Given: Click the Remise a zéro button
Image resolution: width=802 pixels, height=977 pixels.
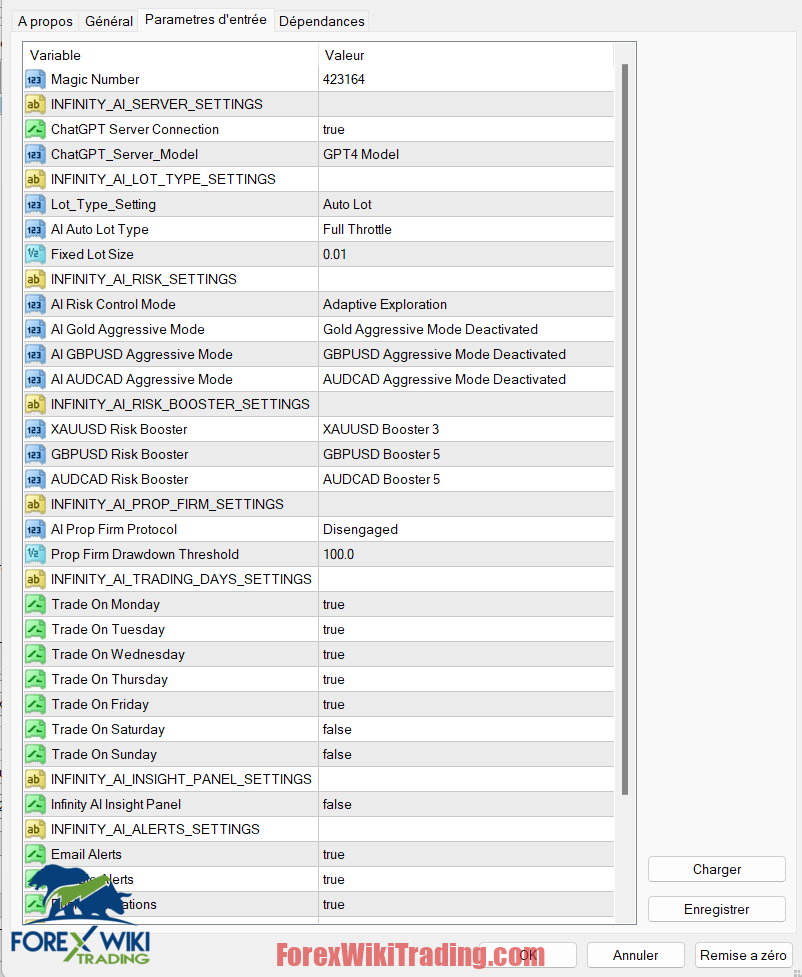Looking at the screenshot, I should pyautogui.click(x=743, y=955).
